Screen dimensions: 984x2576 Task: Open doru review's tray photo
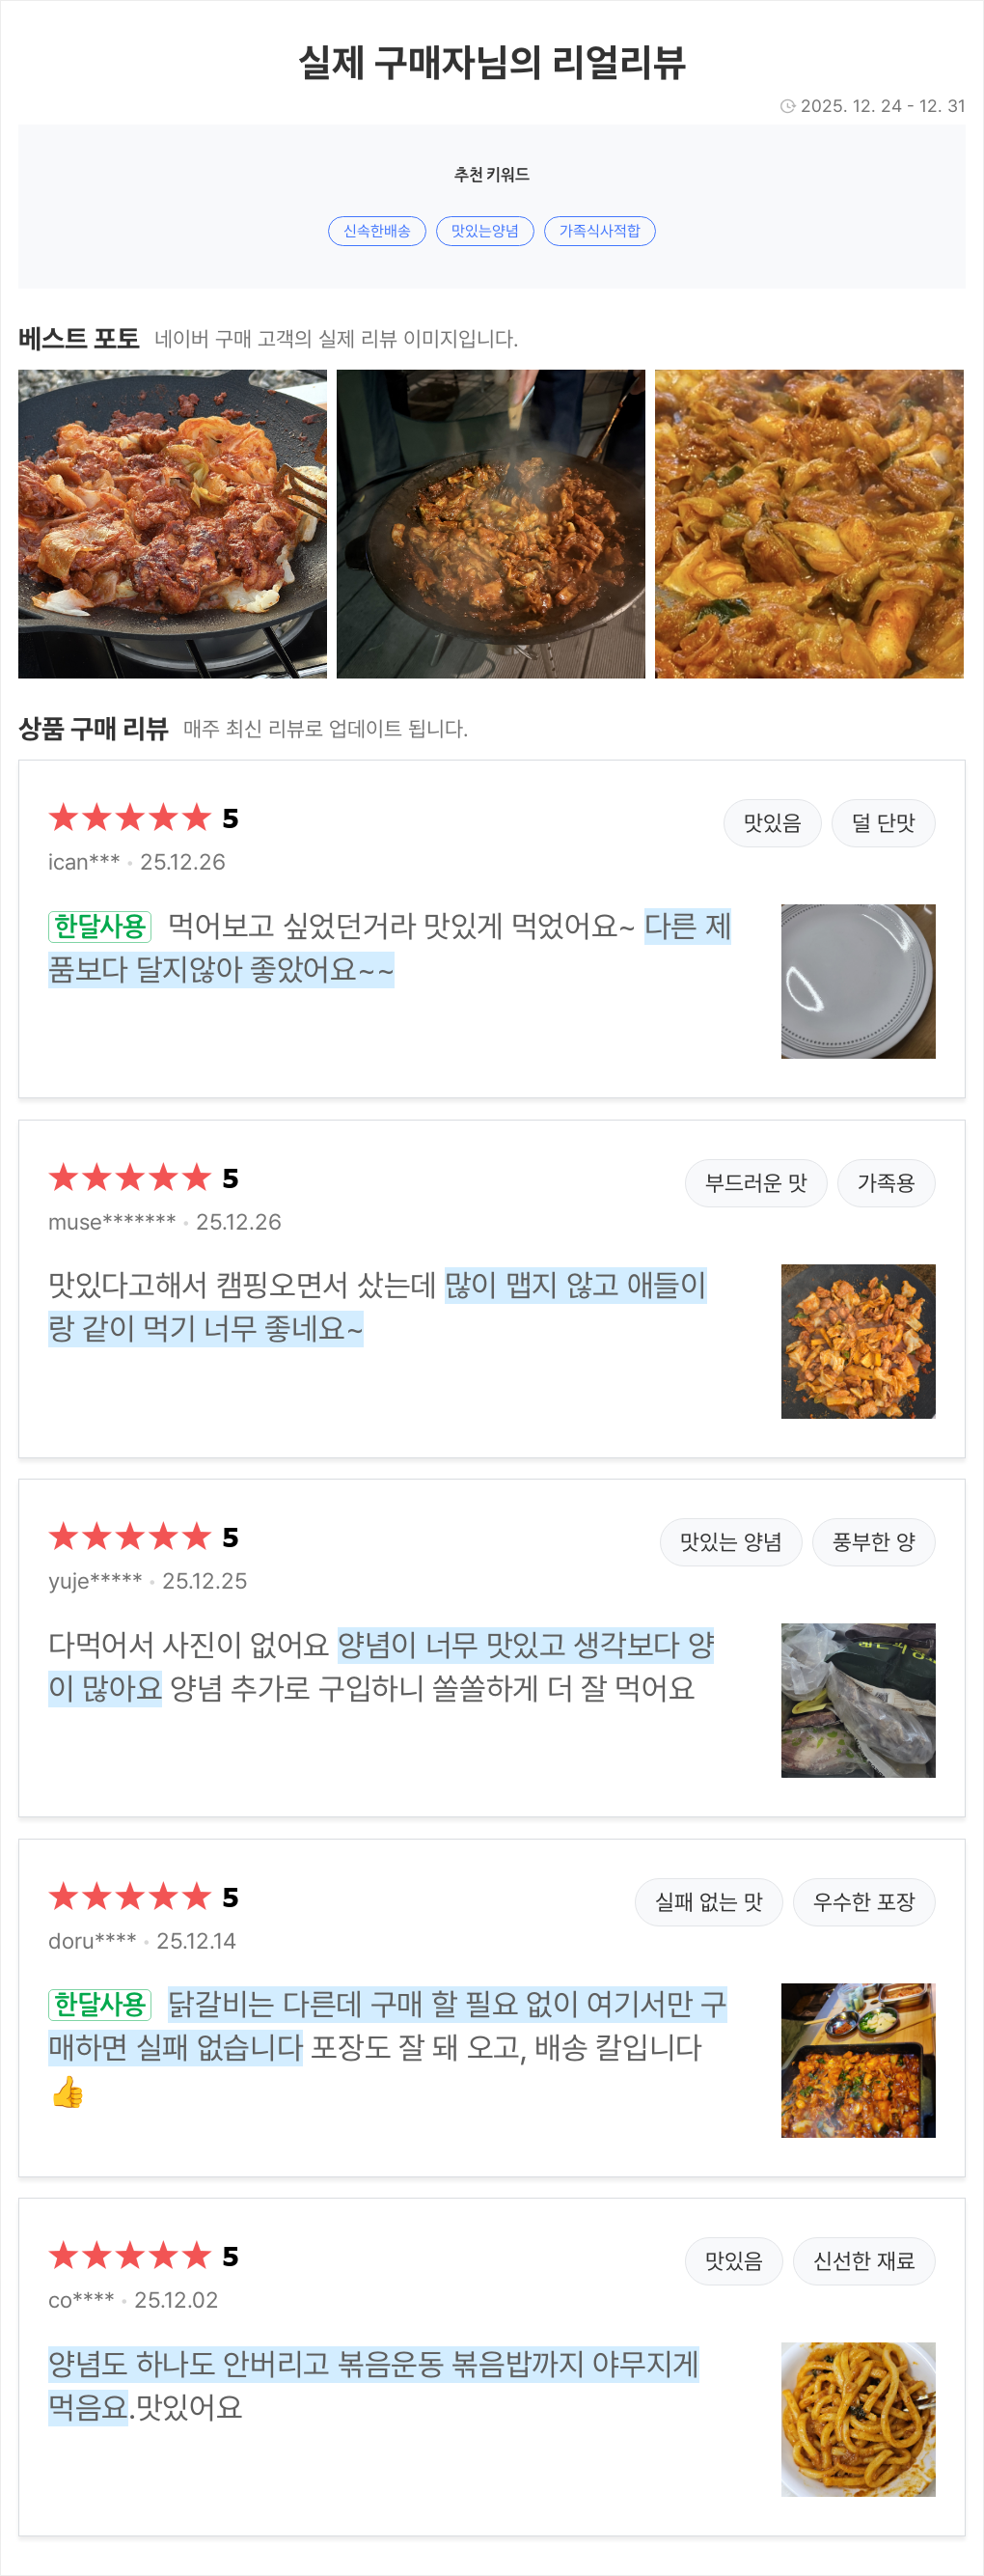coord(858,2060)
